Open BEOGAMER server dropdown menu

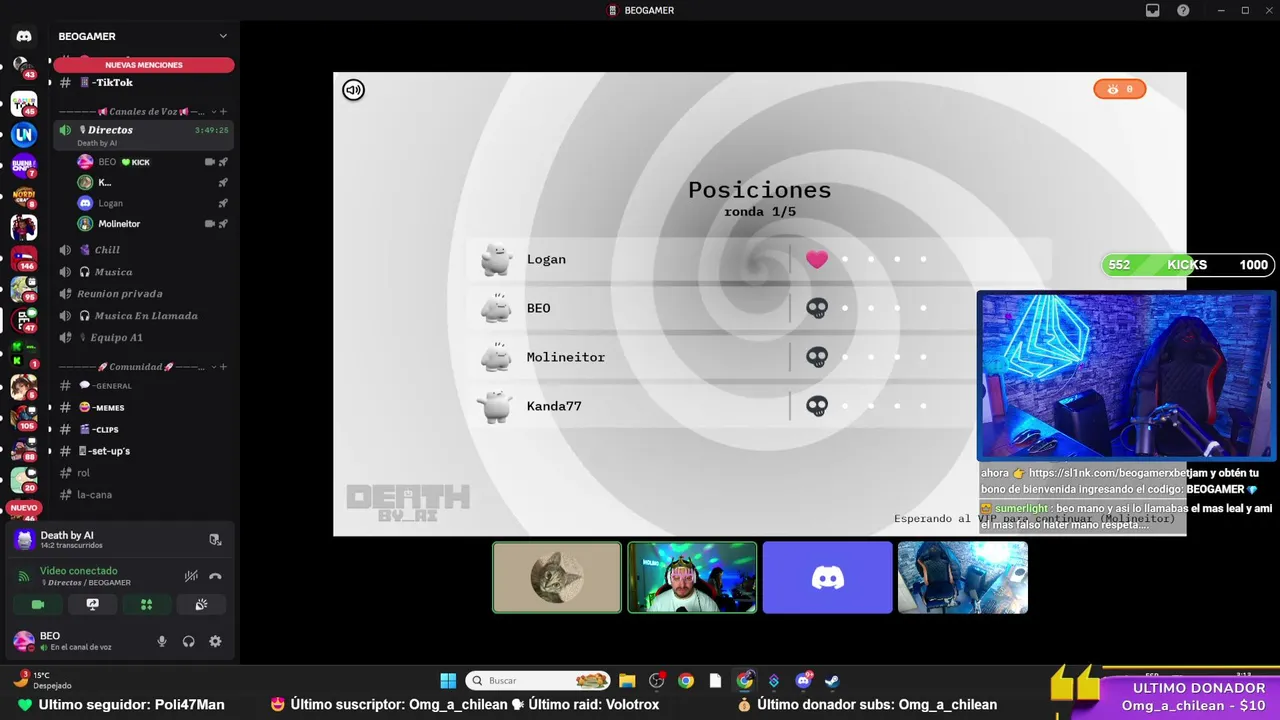[x=223, y=36]
